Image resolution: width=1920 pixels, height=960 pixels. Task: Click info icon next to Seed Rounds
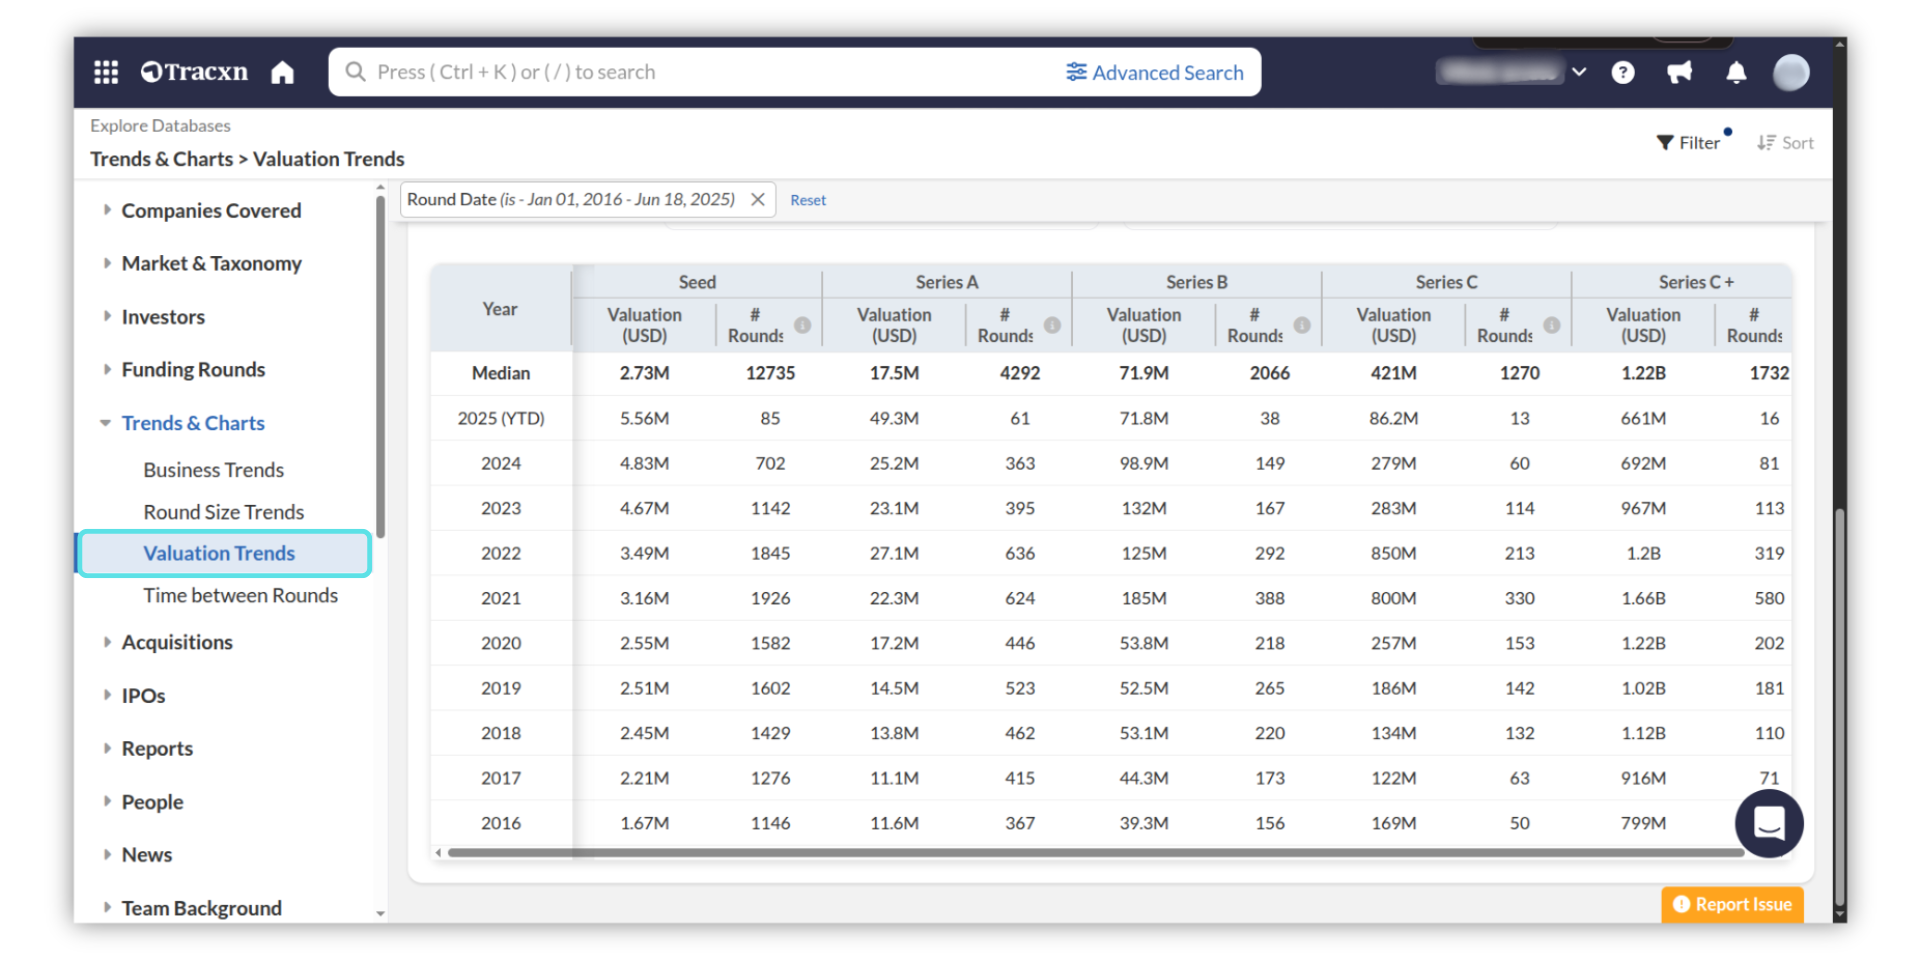pos(802,325)
